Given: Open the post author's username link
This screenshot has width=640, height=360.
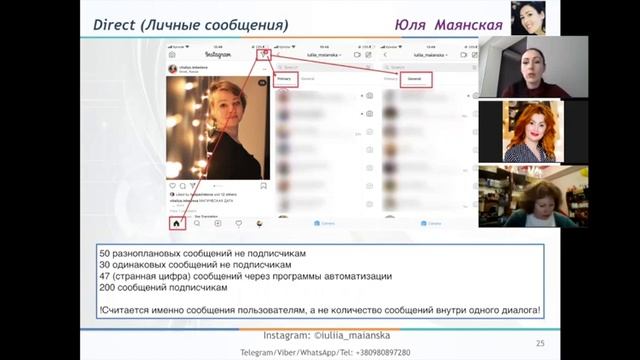Looking at the screenshot, I should (193, 67).
